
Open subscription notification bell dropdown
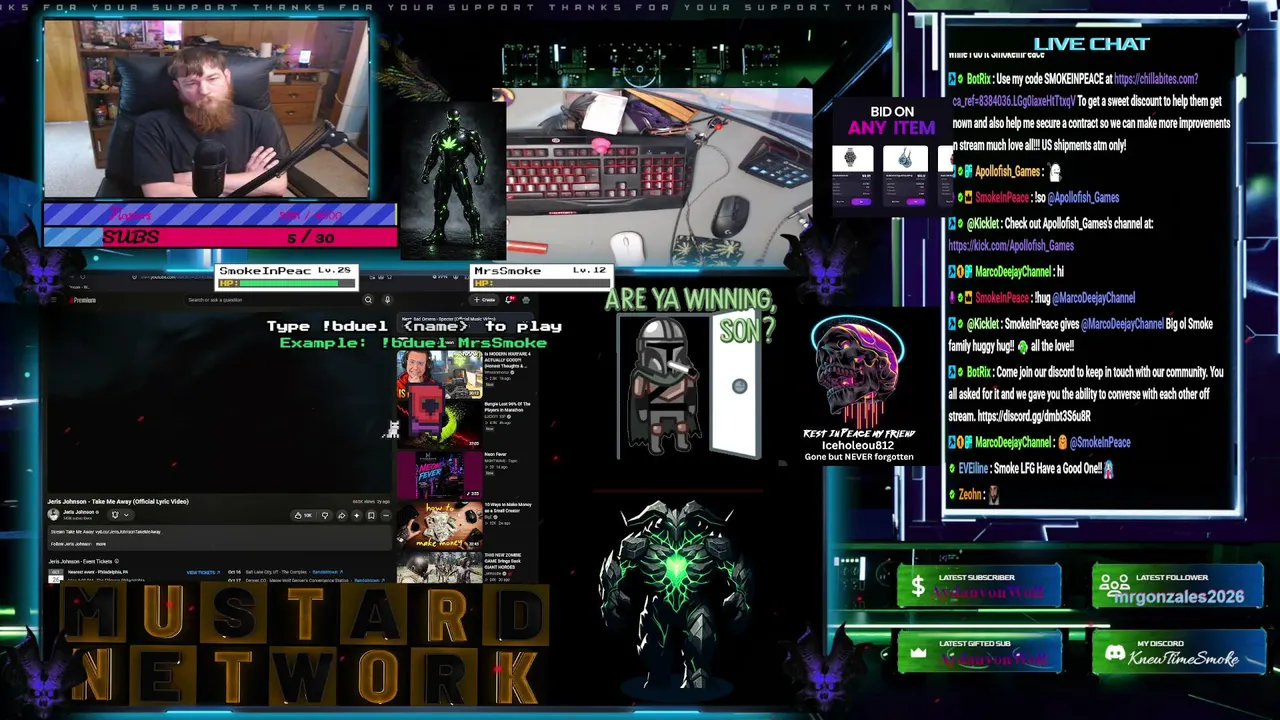click(x=120, y=515)
